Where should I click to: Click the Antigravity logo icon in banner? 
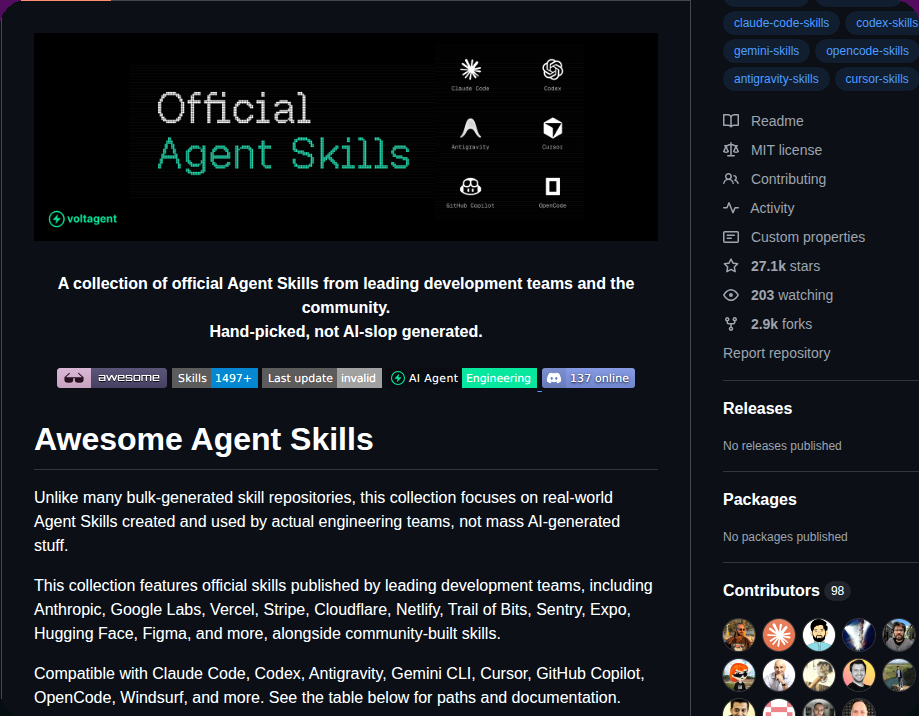[x=470, y=128]
